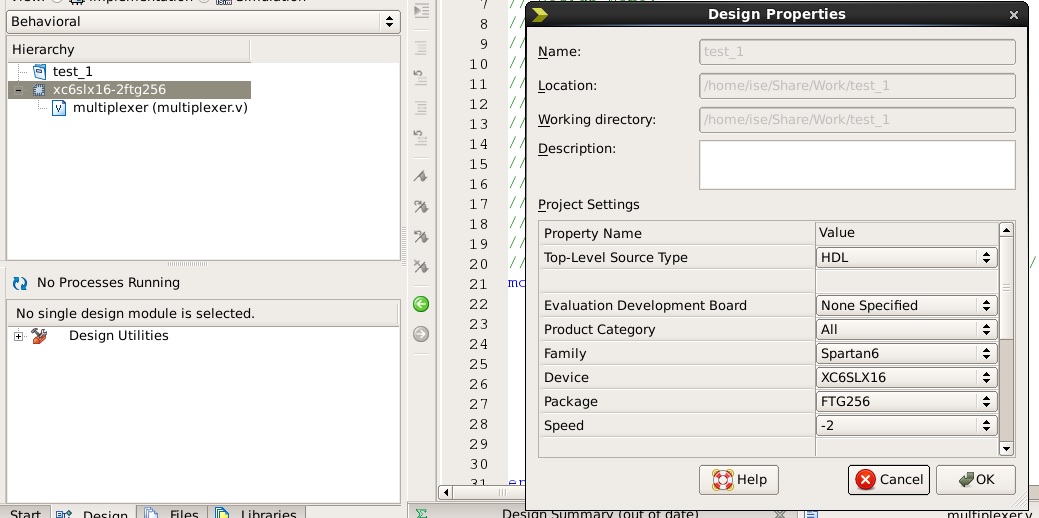Click the No Processes Running refresh icon

tap(21, 283)
